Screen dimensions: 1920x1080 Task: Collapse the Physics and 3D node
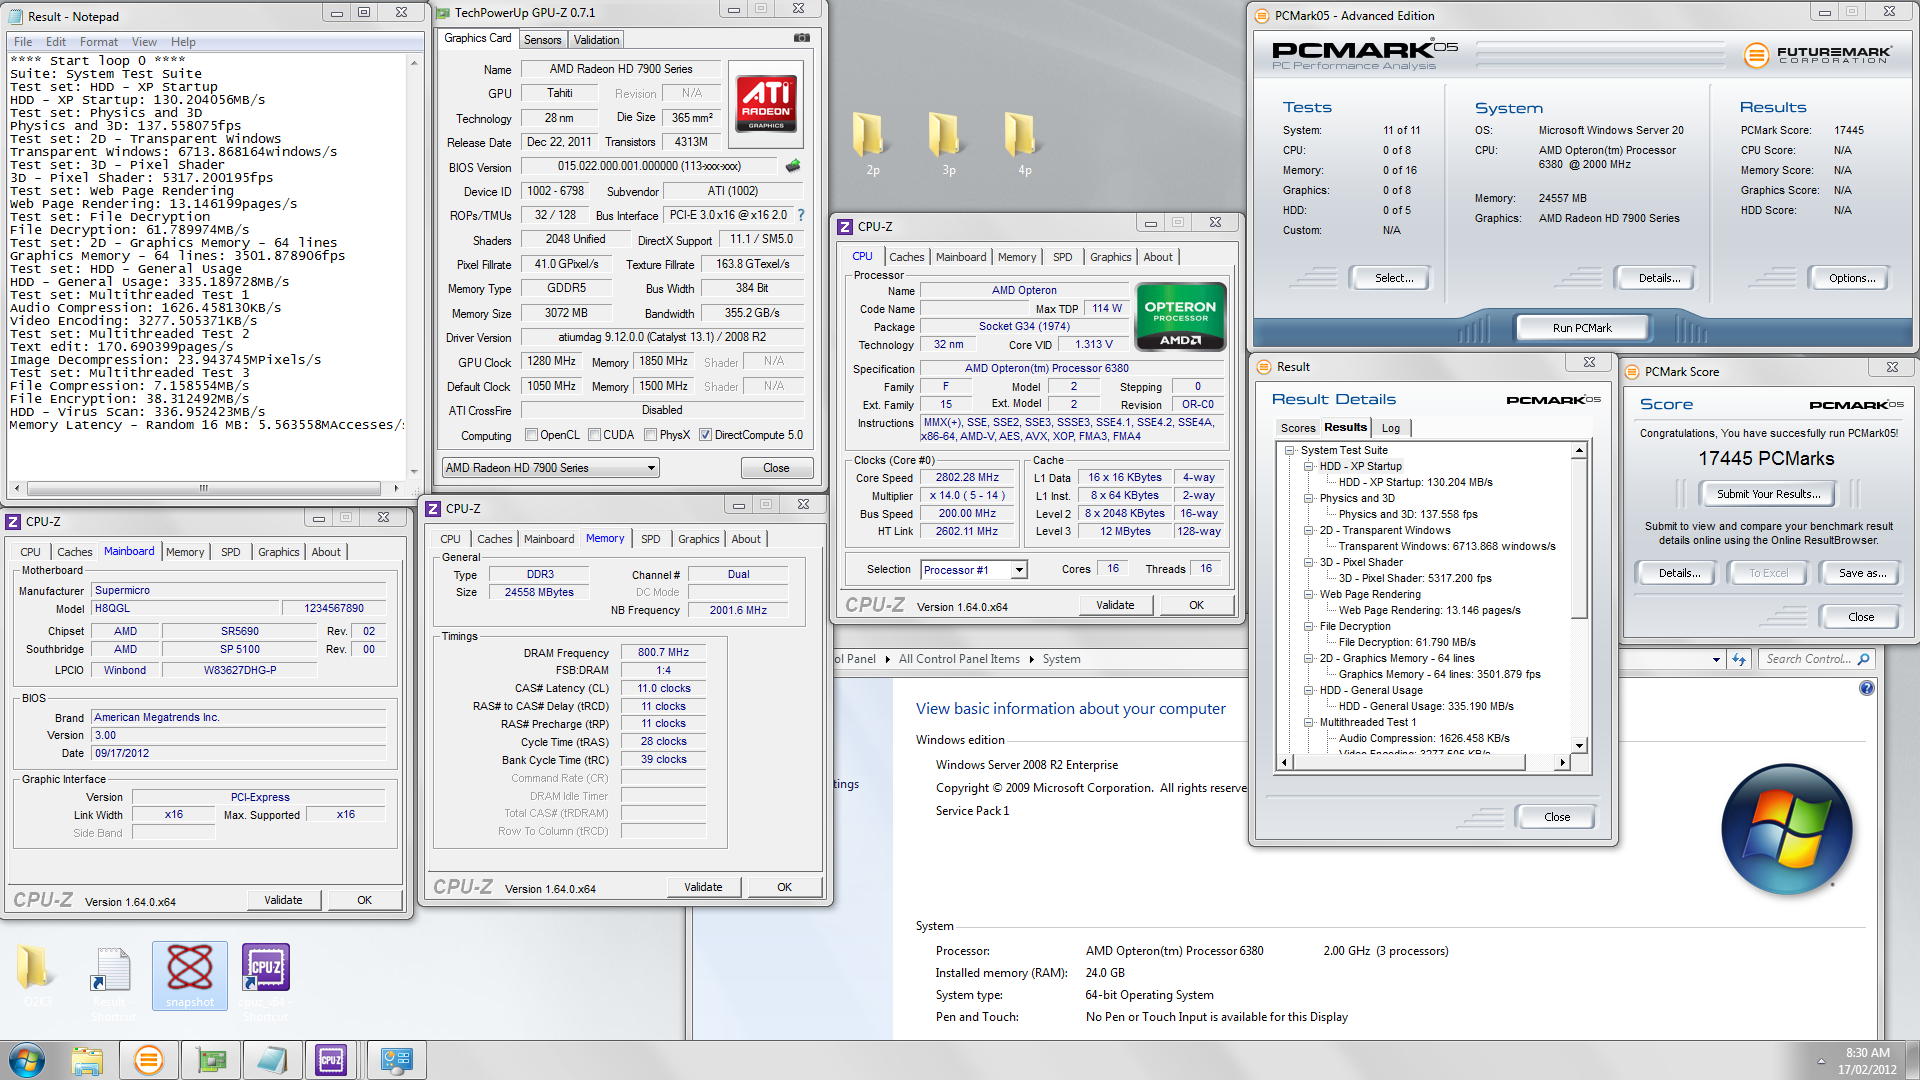point(1308,498)
